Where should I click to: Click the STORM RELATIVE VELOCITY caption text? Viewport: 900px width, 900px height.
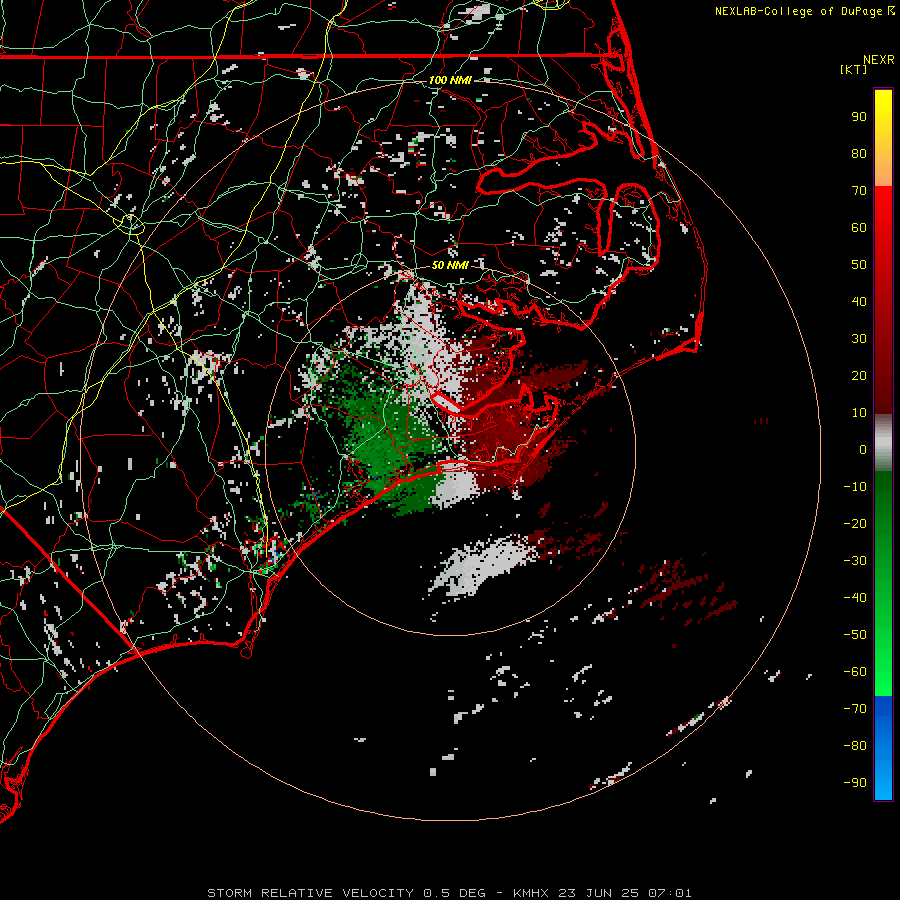point(310,893)
